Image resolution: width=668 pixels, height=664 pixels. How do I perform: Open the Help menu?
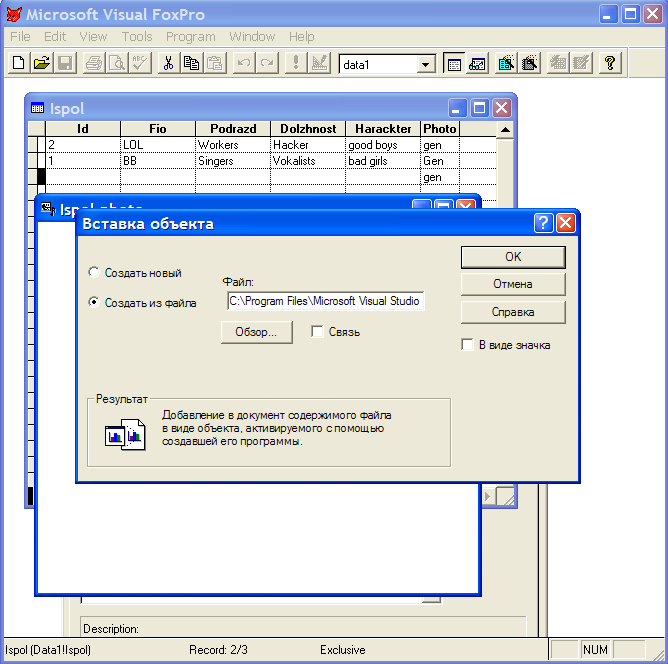tap(301, 37)
